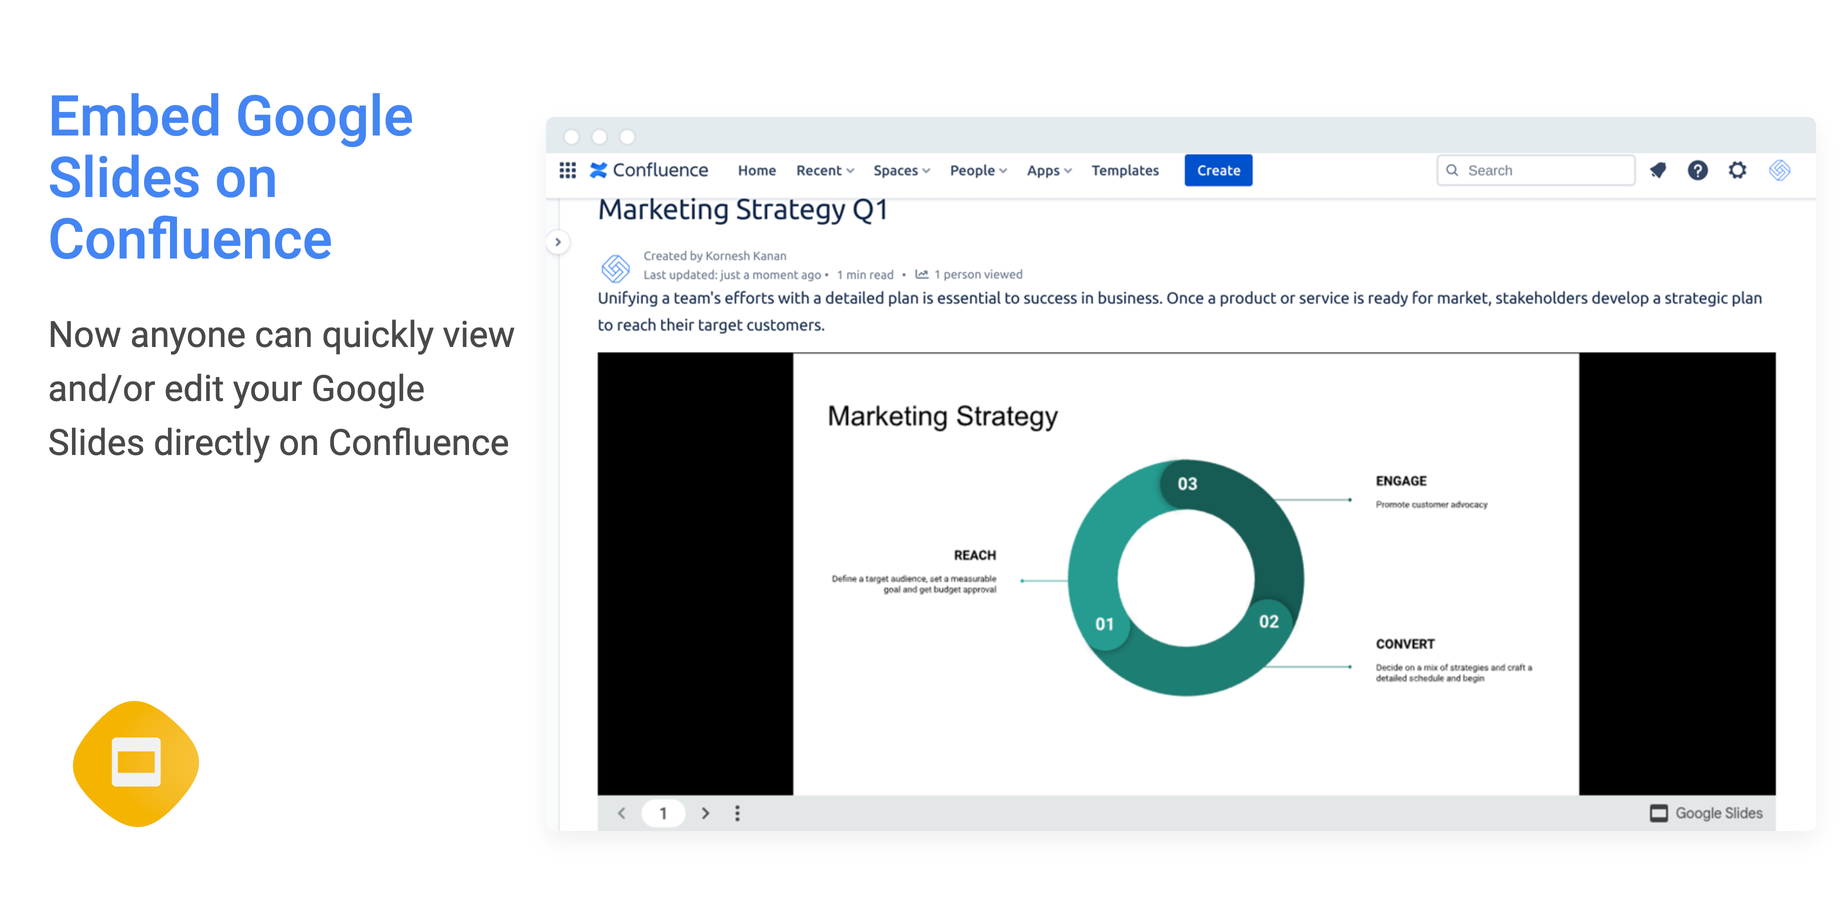Screen dimensions: 1840x900
Task: Click the Google Slides logo link
Action: [1706, 813]
